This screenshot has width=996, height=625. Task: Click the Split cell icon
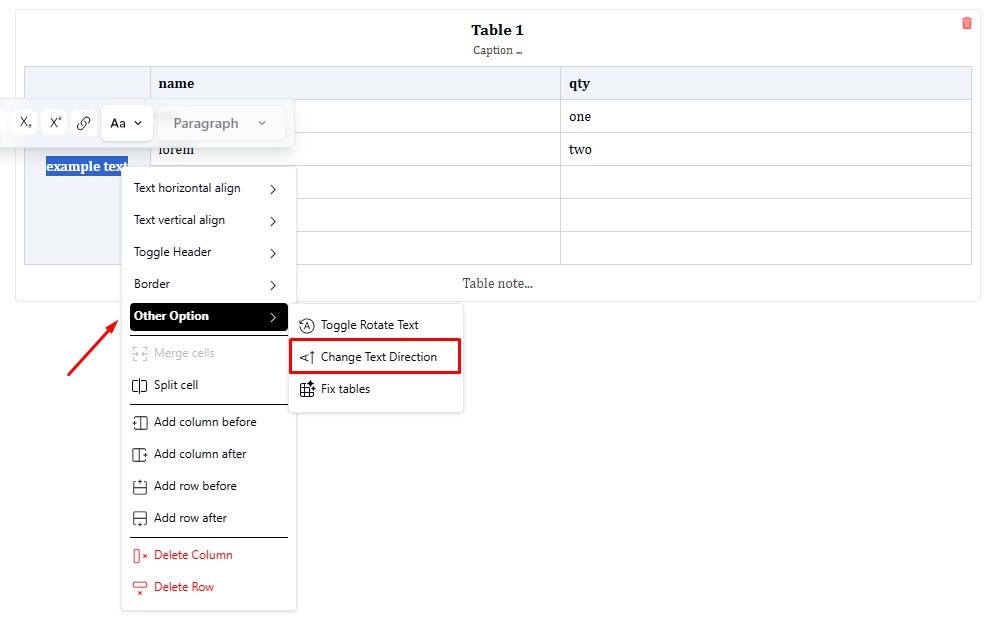pyautogui.click(x=140, y=385)
